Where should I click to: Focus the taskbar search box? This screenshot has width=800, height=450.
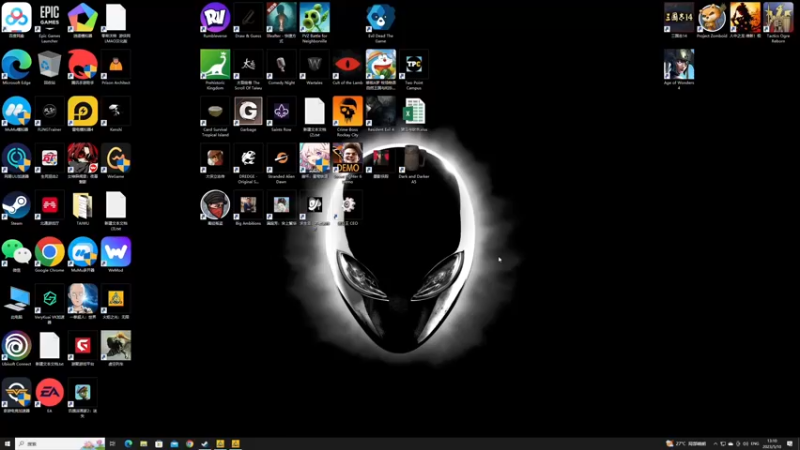(60, 444)
